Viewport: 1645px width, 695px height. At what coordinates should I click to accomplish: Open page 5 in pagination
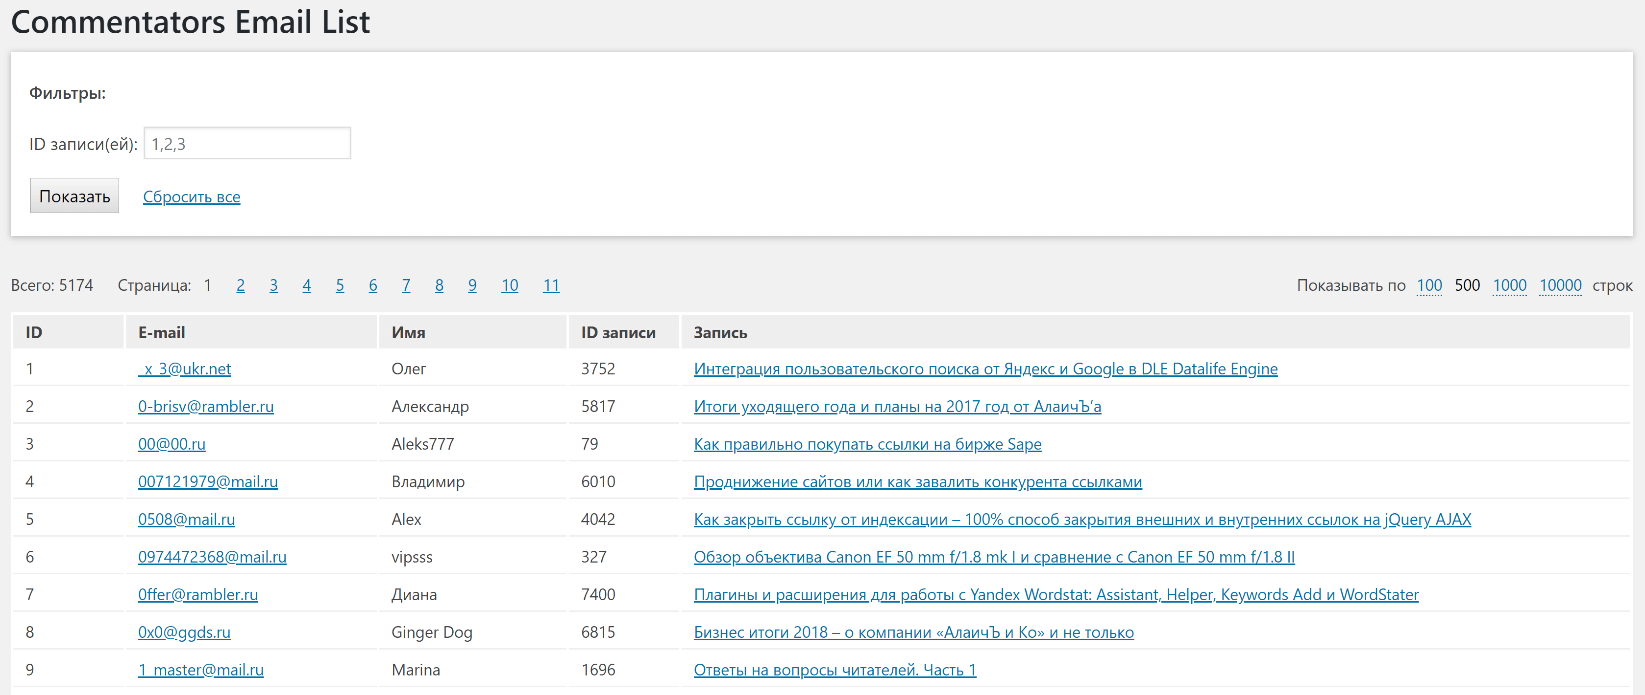click(x=340, y=286)
